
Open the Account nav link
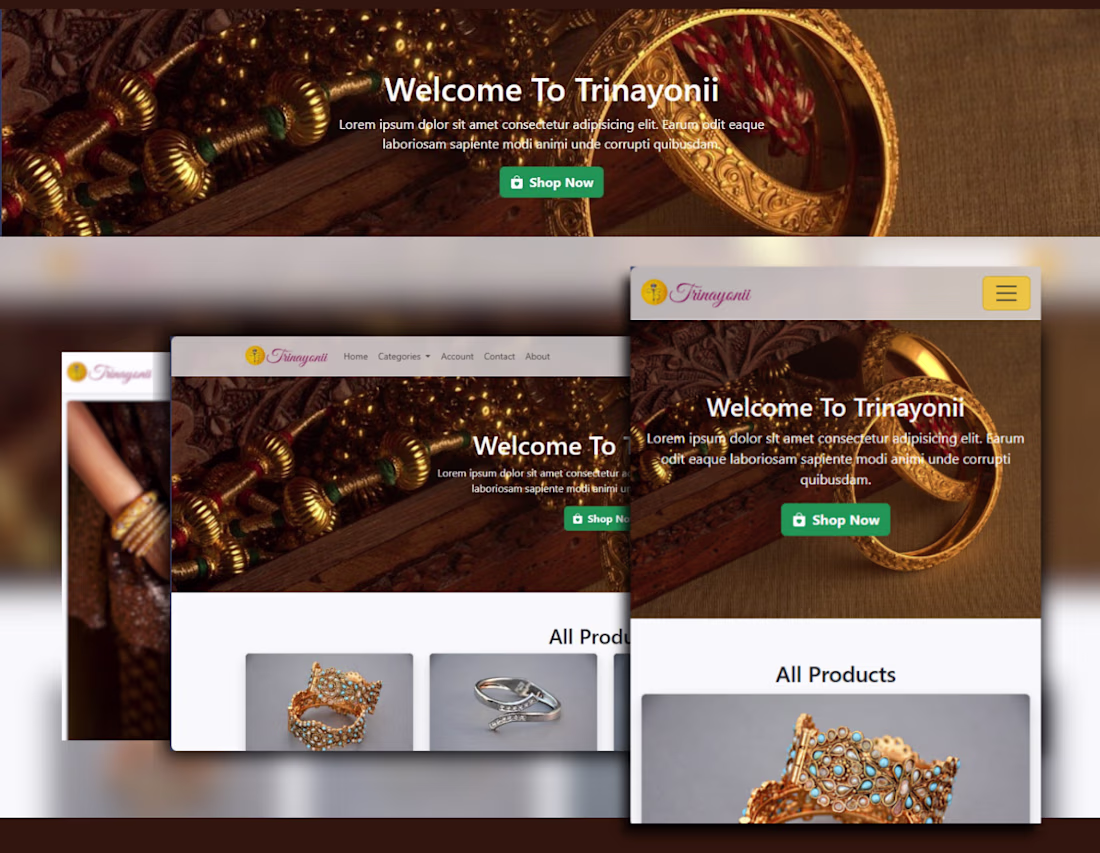click(457, 356)
